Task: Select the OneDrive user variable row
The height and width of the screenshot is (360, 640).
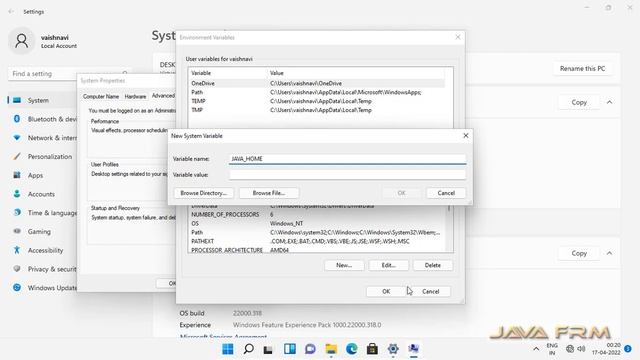Action: (317, 83)
